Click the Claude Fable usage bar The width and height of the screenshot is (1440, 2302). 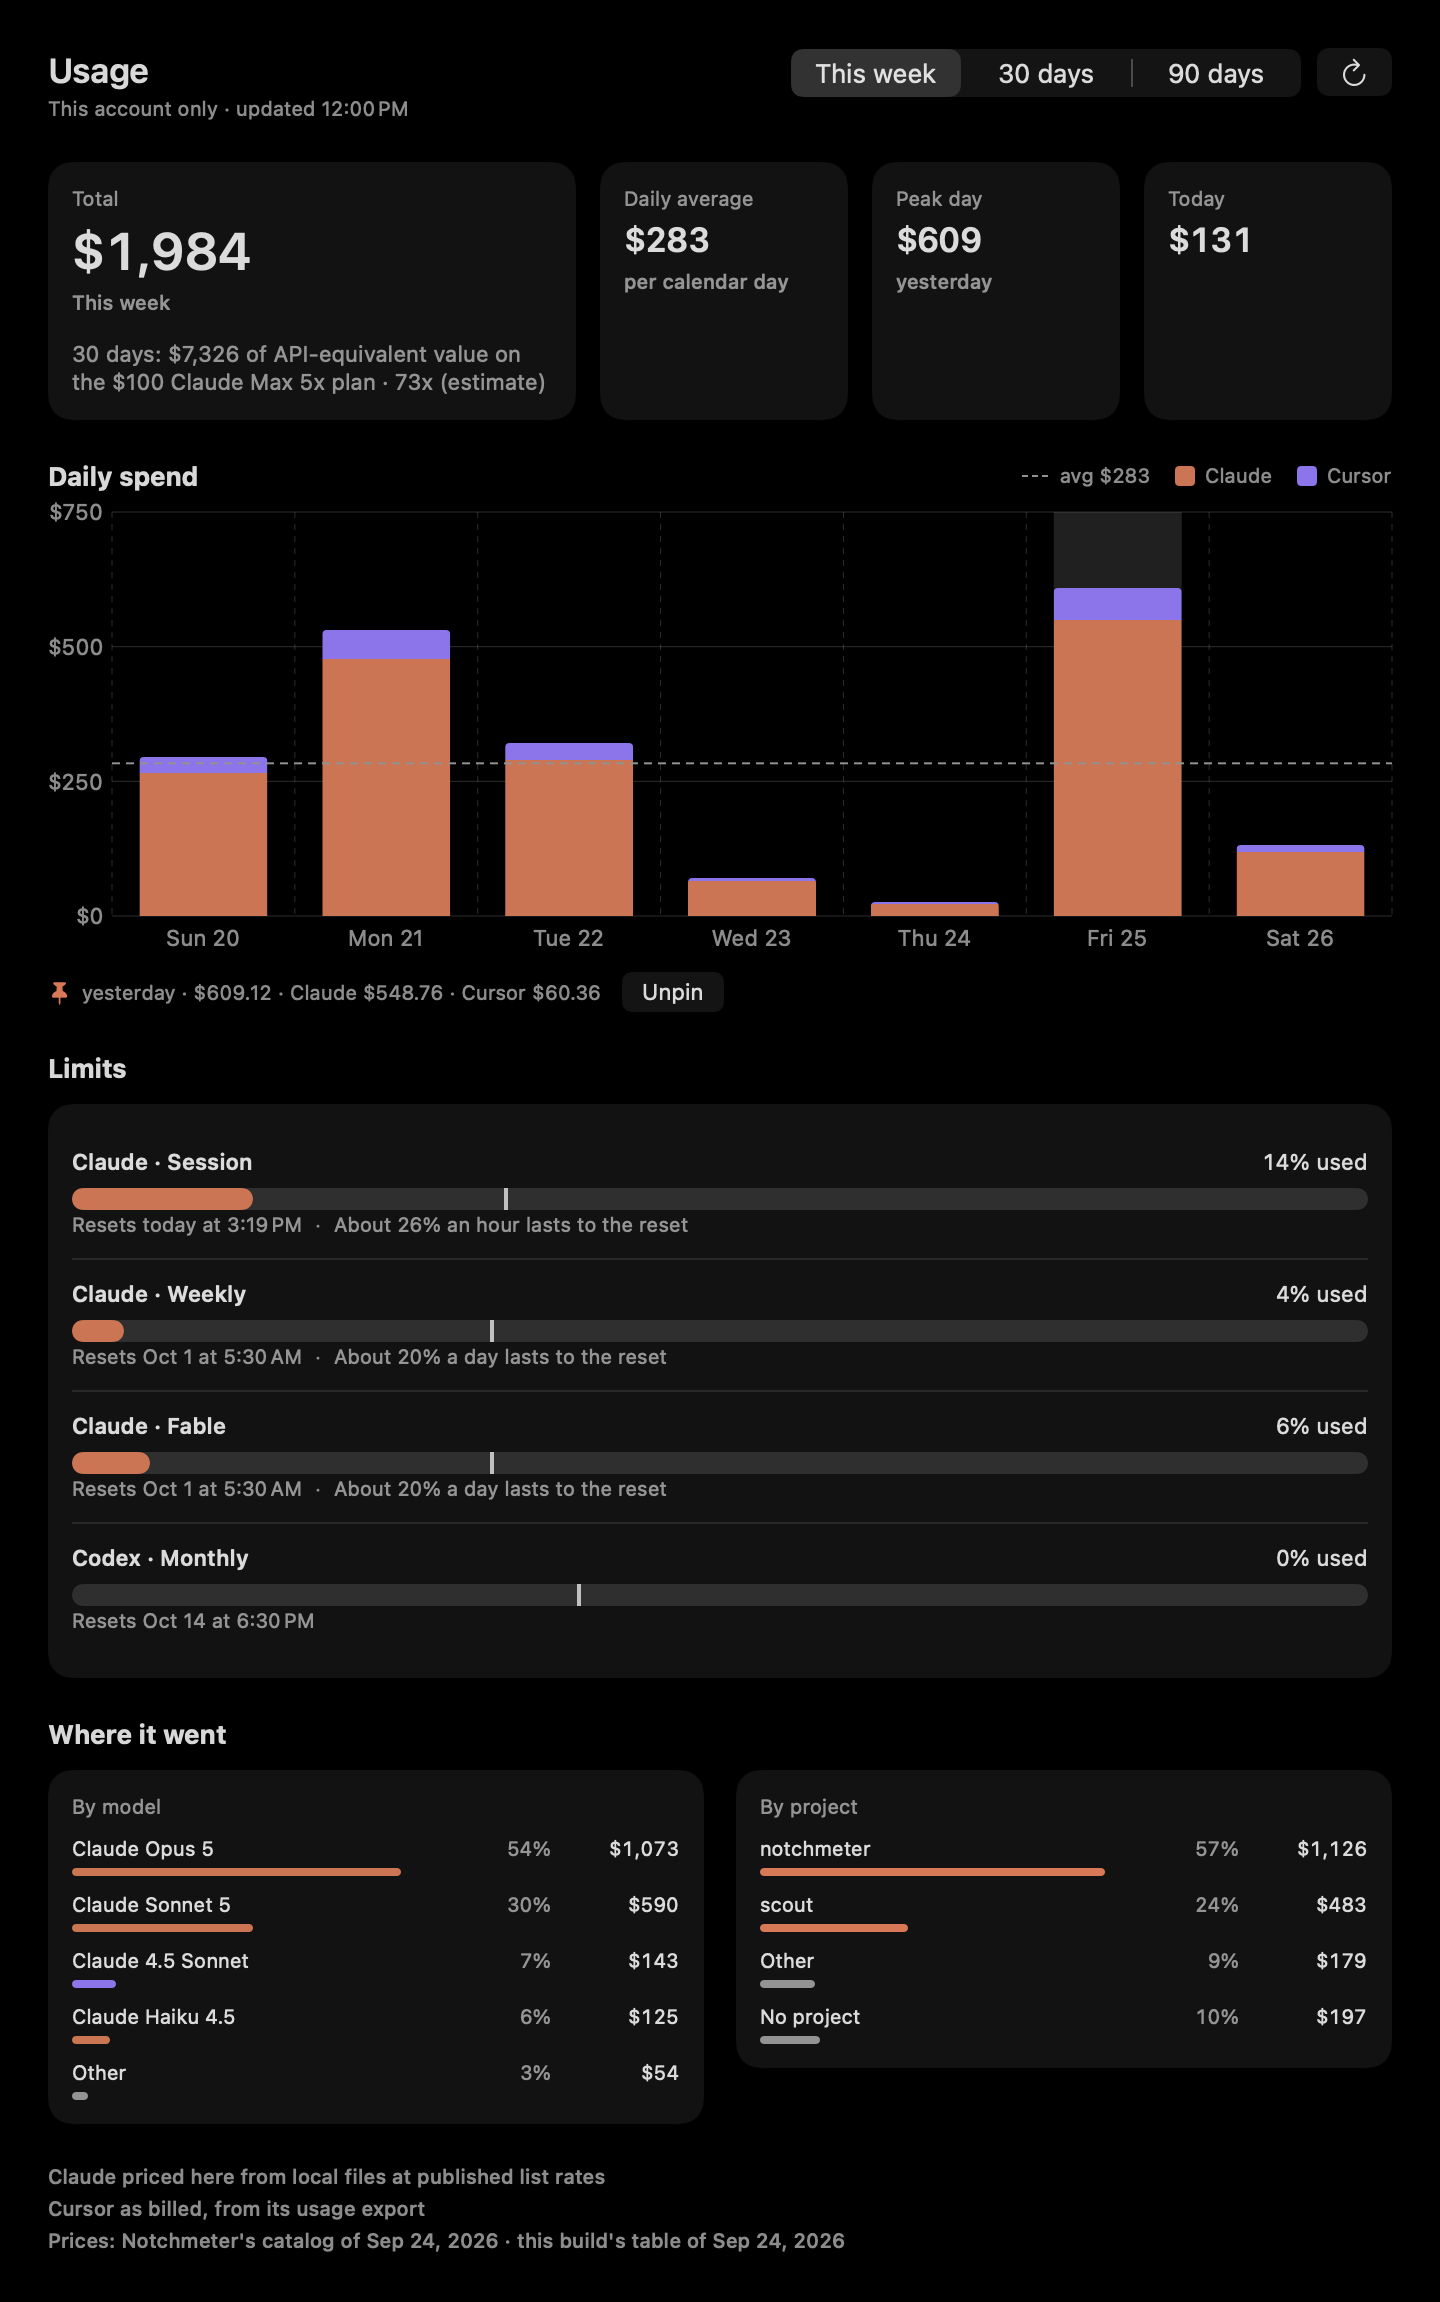point(719,1463)
